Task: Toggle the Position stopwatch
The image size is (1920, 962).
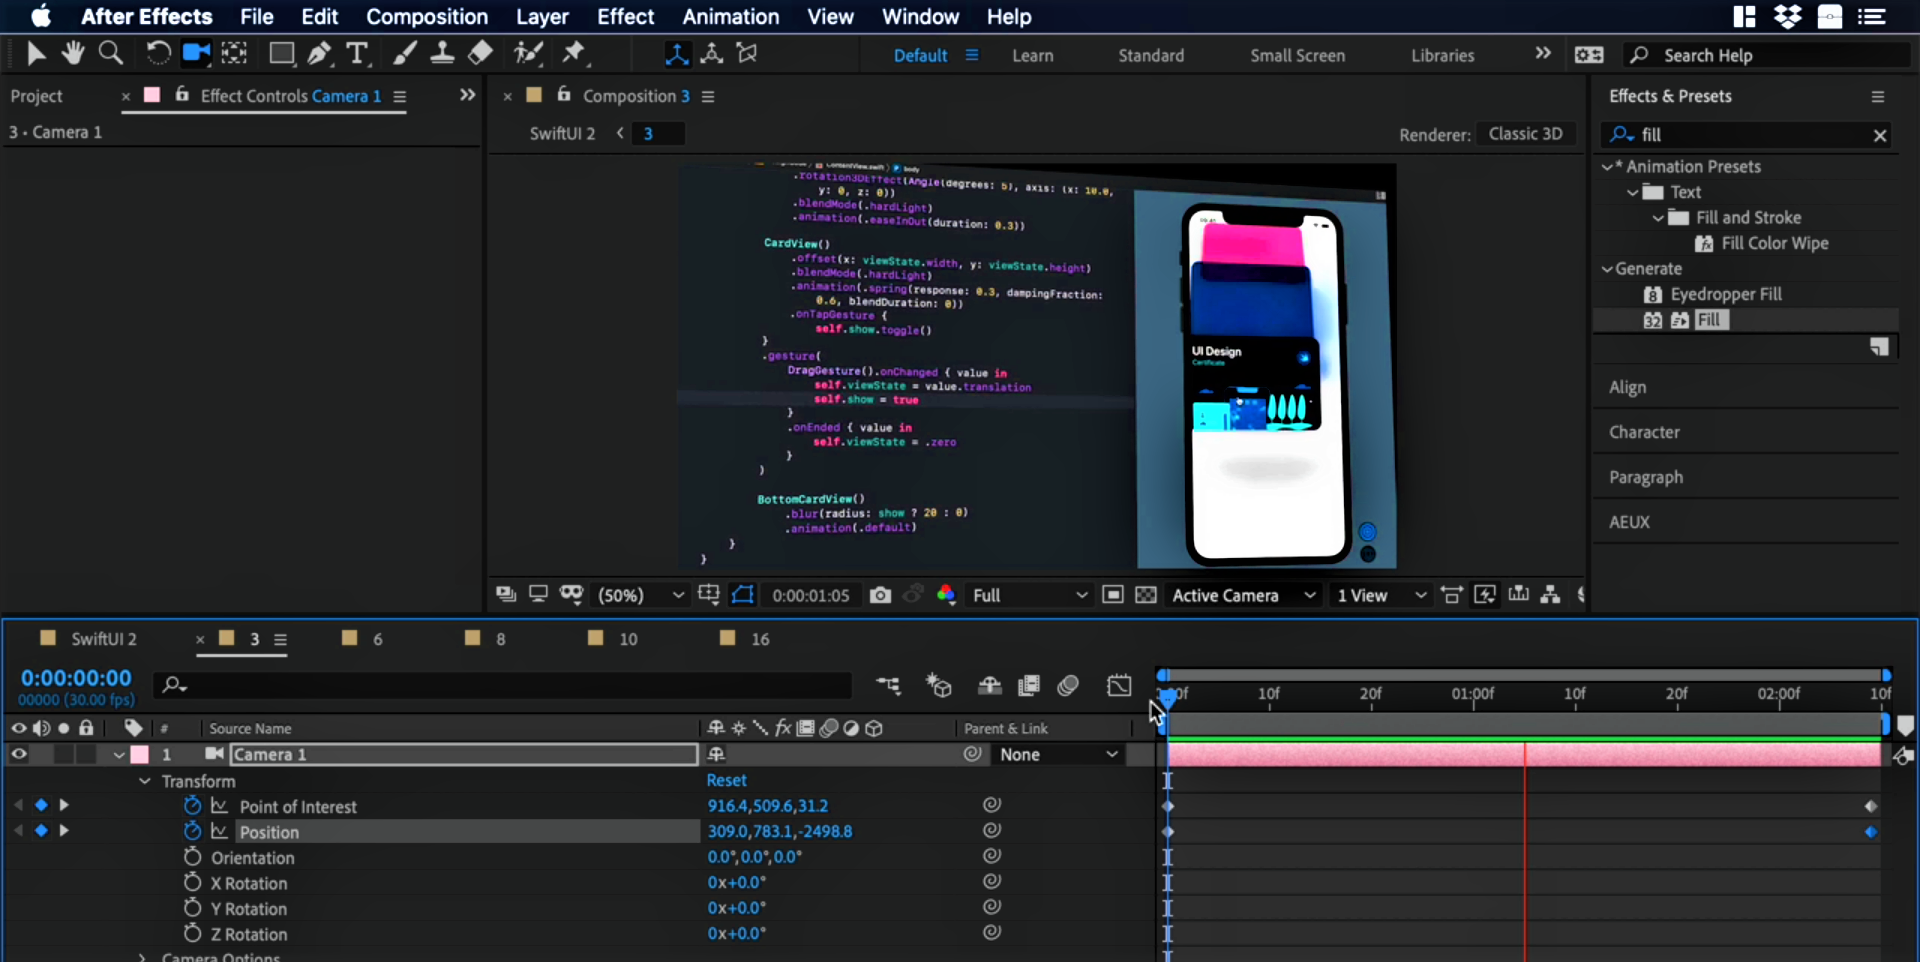Action: 192,832
